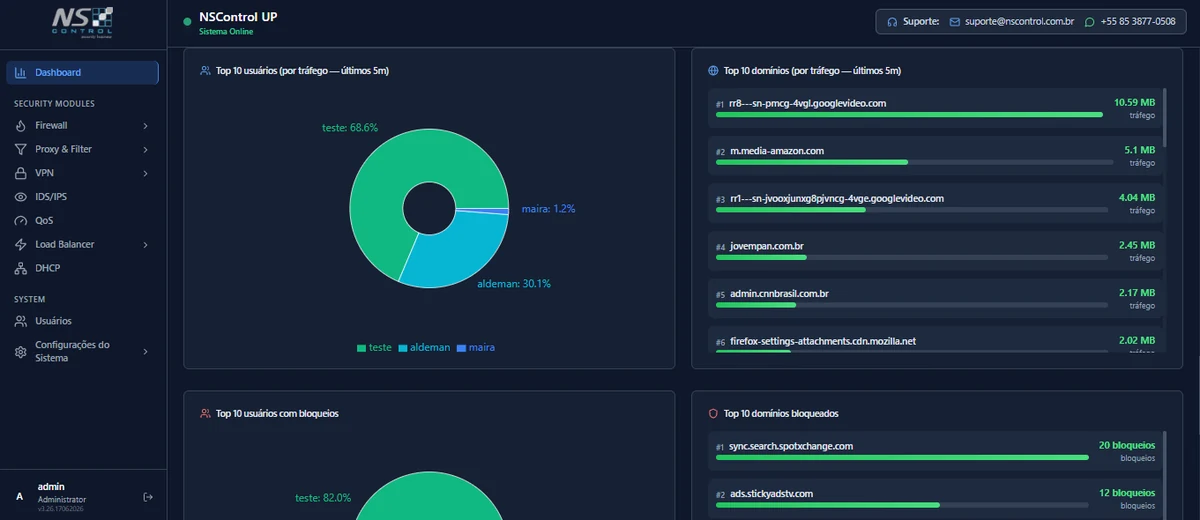This screenshot has width=1200, height=520.
Task: Toggle the aldeman legend entry in traffic chart
Action: (x=424, y=347)
